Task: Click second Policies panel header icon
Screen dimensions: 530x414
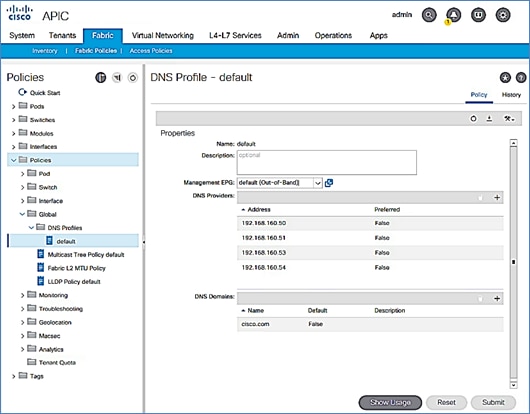Action: (117, 78)
